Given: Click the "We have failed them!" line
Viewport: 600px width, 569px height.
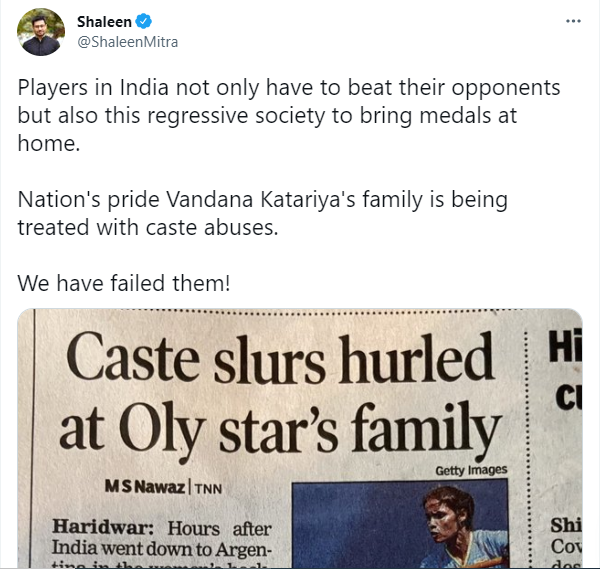Looking at the screenshot, I should (x=123, y=283).
